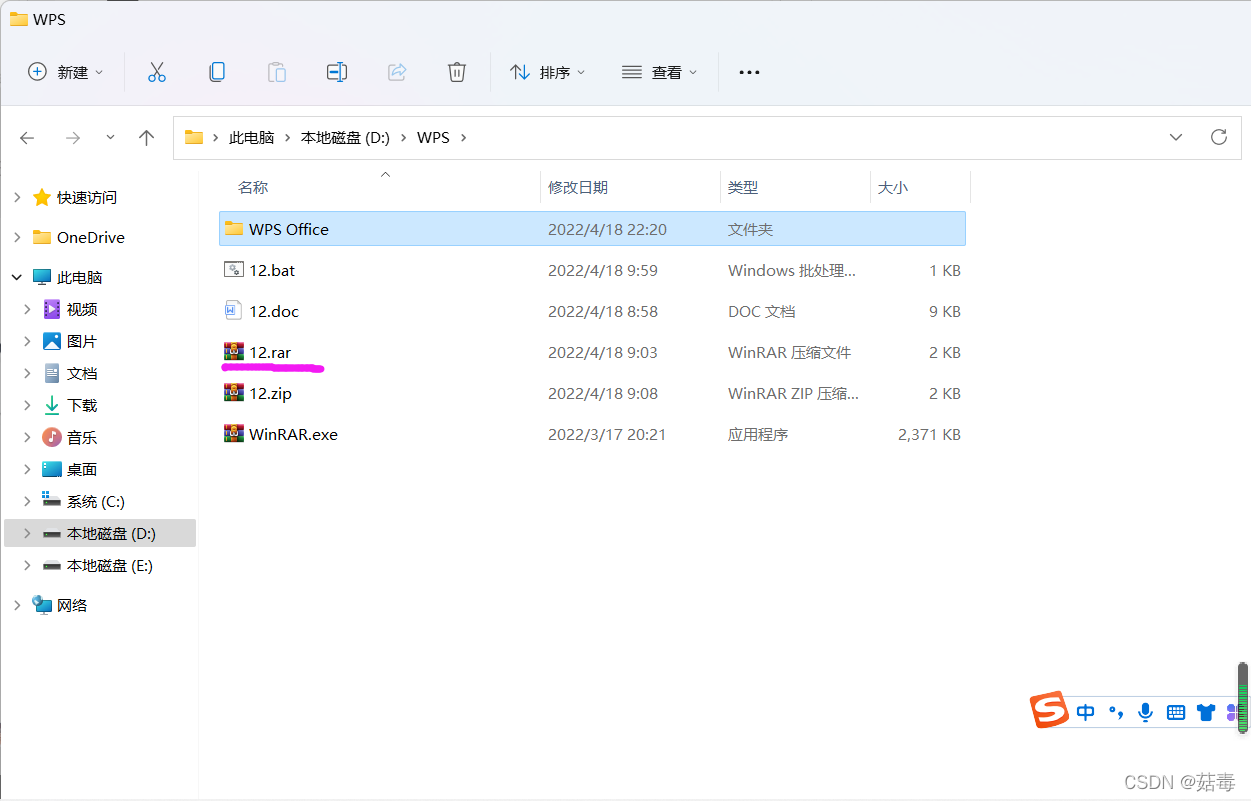The width and height of the screenshot is (1251, 801).
Task: Click WPS in the address breadcrumb
Action: tap(433, 137)
